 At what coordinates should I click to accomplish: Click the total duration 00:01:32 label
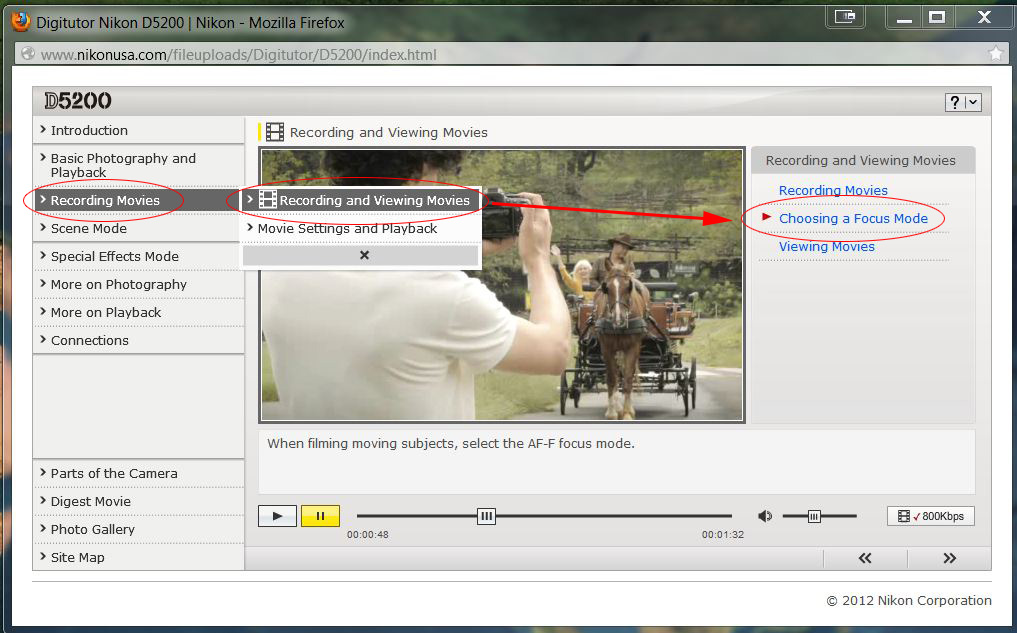723,535
